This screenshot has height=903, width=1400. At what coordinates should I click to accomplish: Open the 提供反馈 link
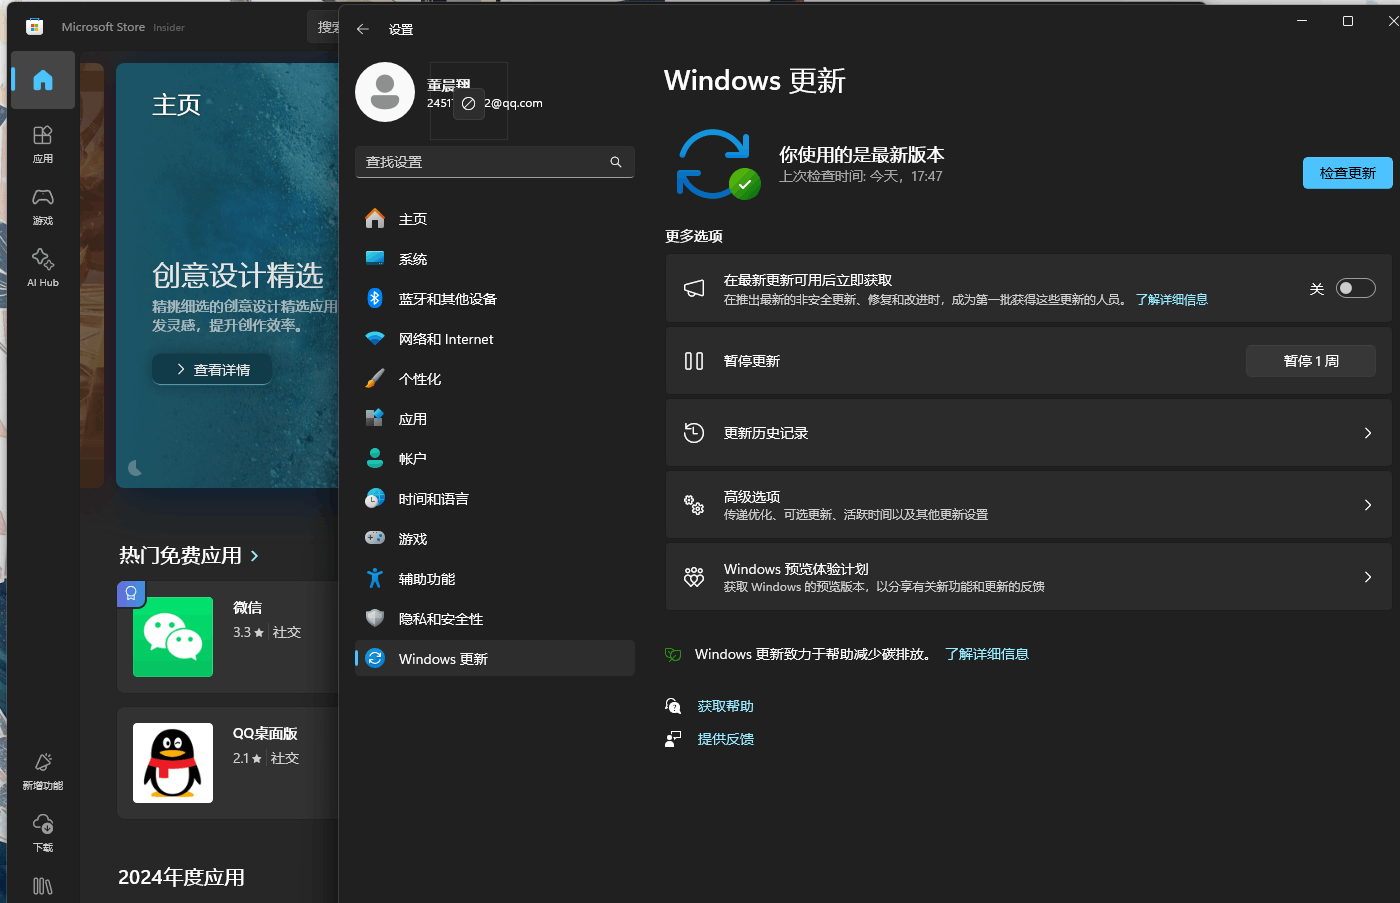725,739
